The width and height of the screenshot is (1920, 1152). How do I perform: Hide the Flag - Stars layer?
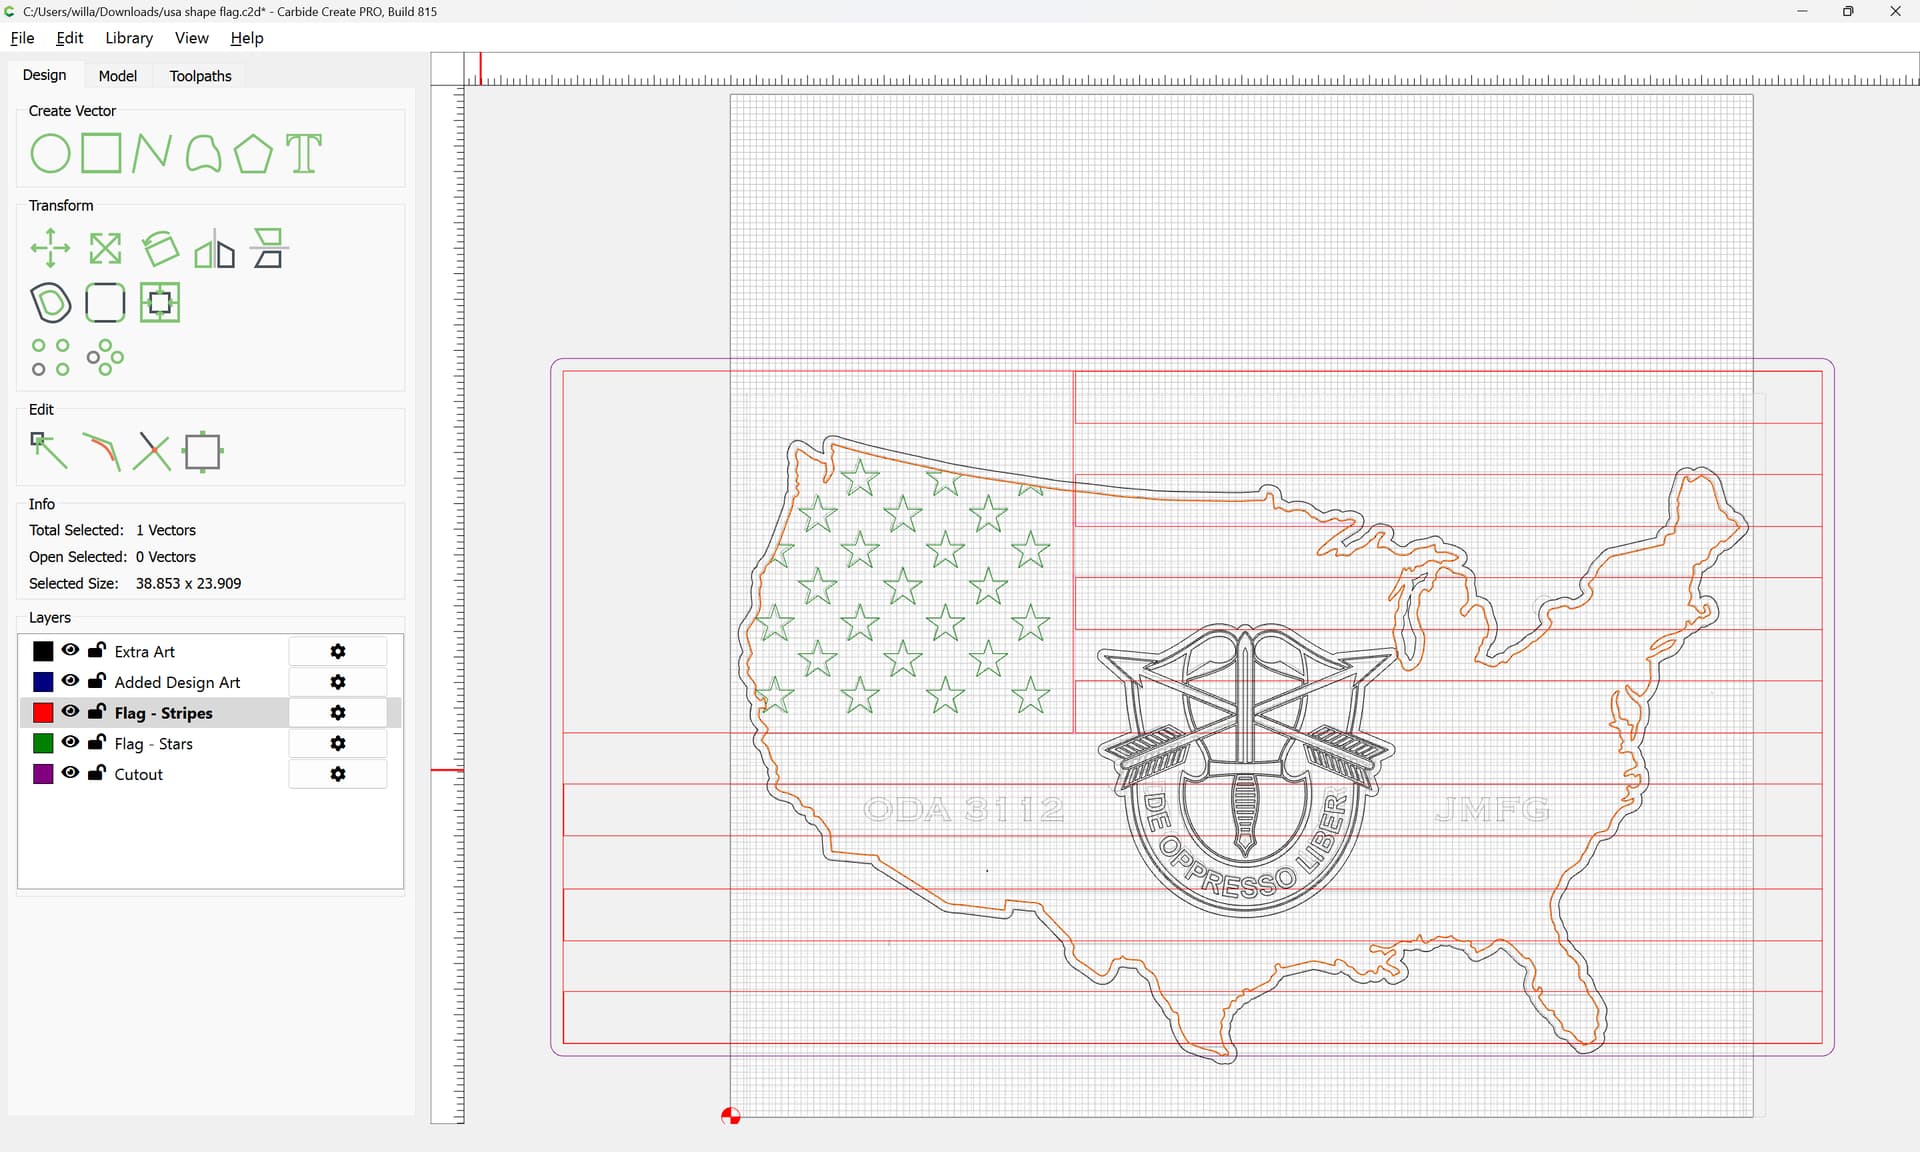click(70, 742)
